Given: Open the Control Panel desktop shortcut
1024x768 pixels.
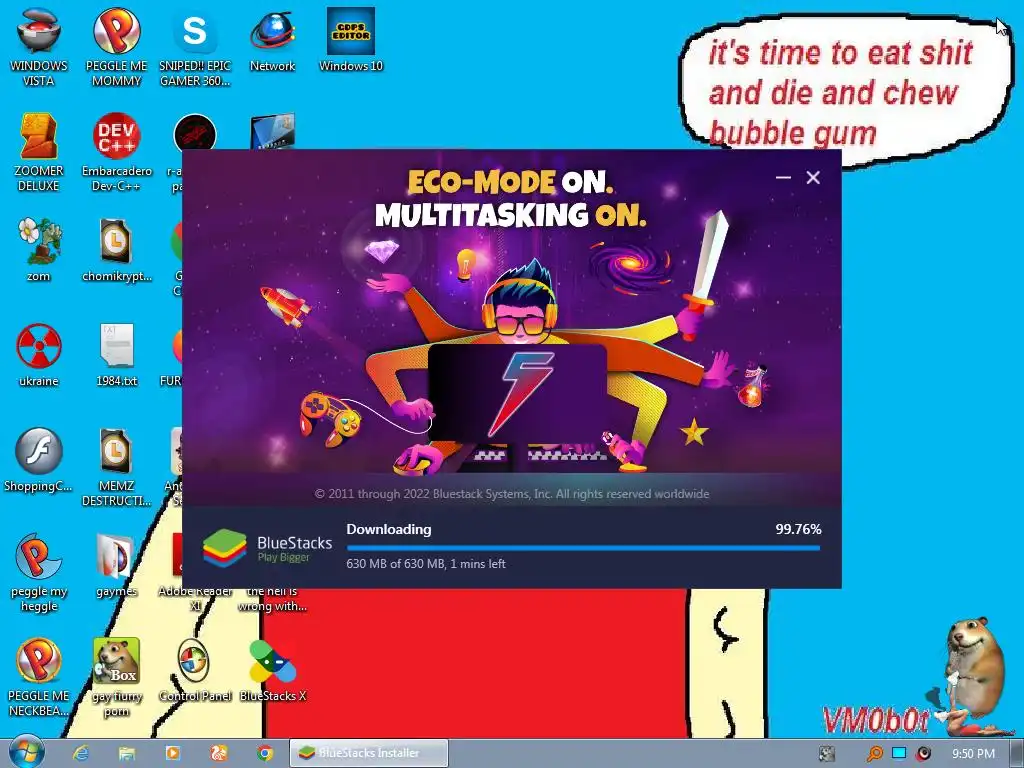Looking at the screenshot, I should pos(195,669).
